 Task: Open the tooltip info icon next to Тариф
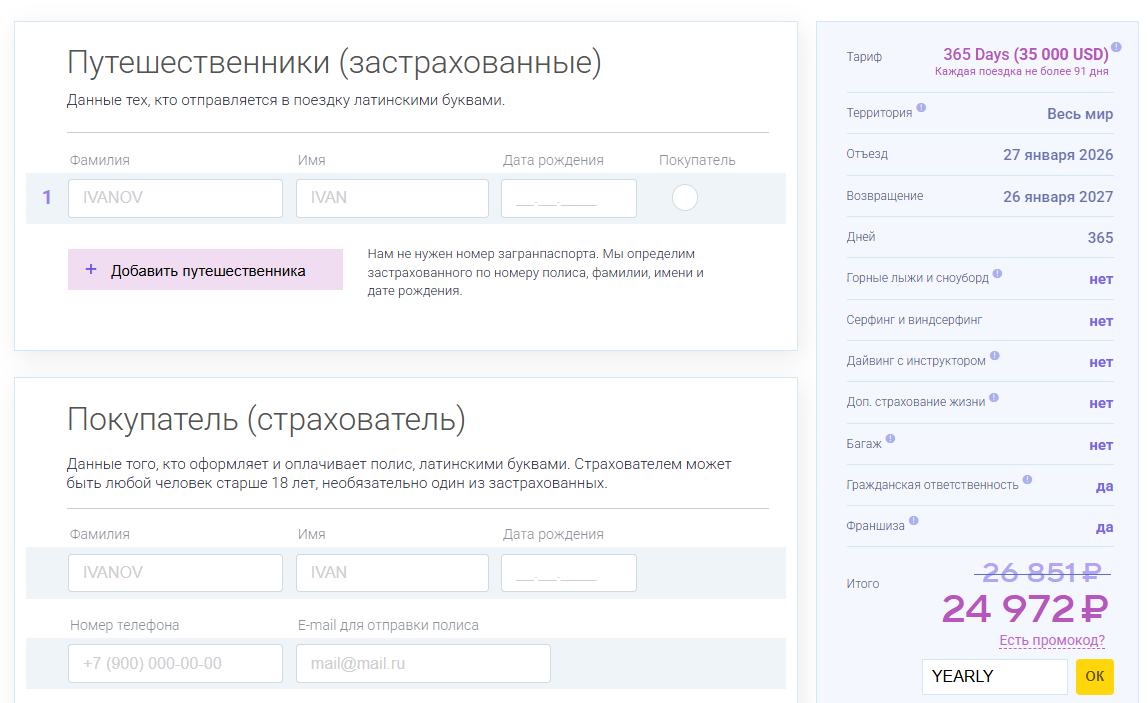click(x=1117, y=46)
